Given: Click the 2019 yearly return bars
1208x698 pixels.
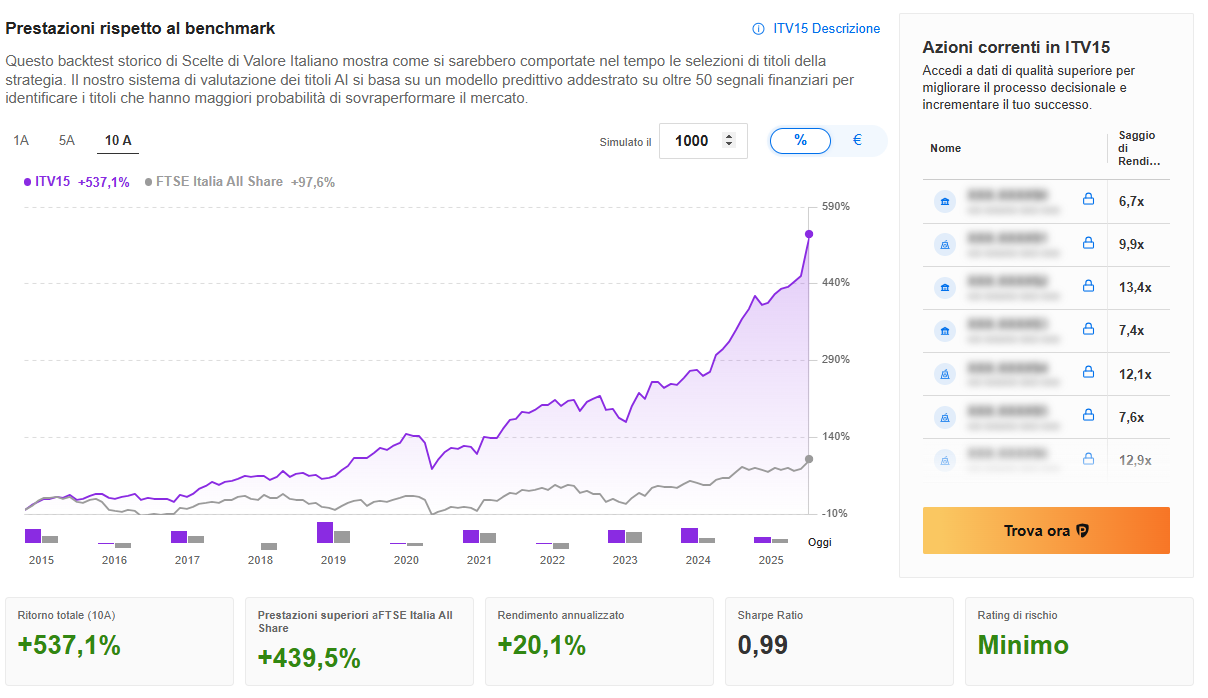Looking at the screenshot, I should pyautogui.click(x=333, y=533).
